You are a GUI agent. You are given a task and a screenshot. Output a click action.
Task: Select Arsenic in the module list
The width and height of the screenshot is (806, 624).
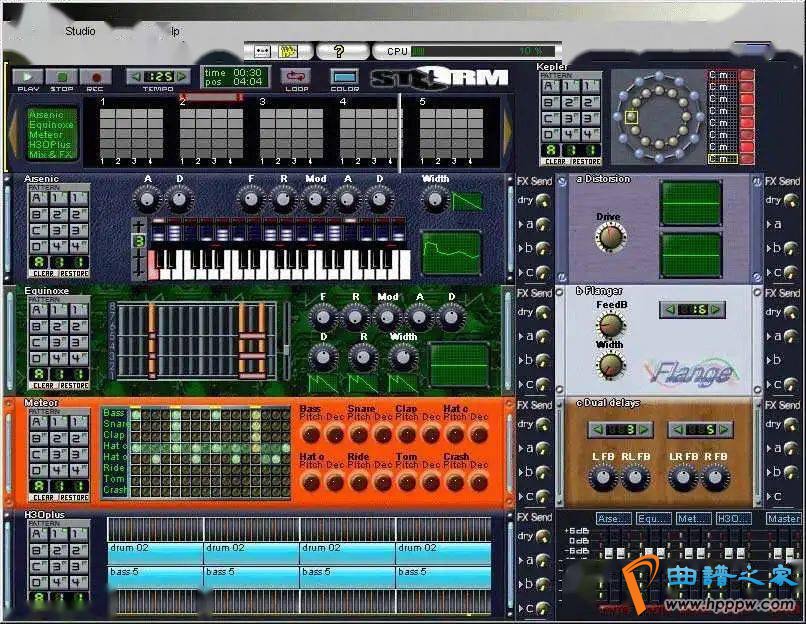click(45, 115)
